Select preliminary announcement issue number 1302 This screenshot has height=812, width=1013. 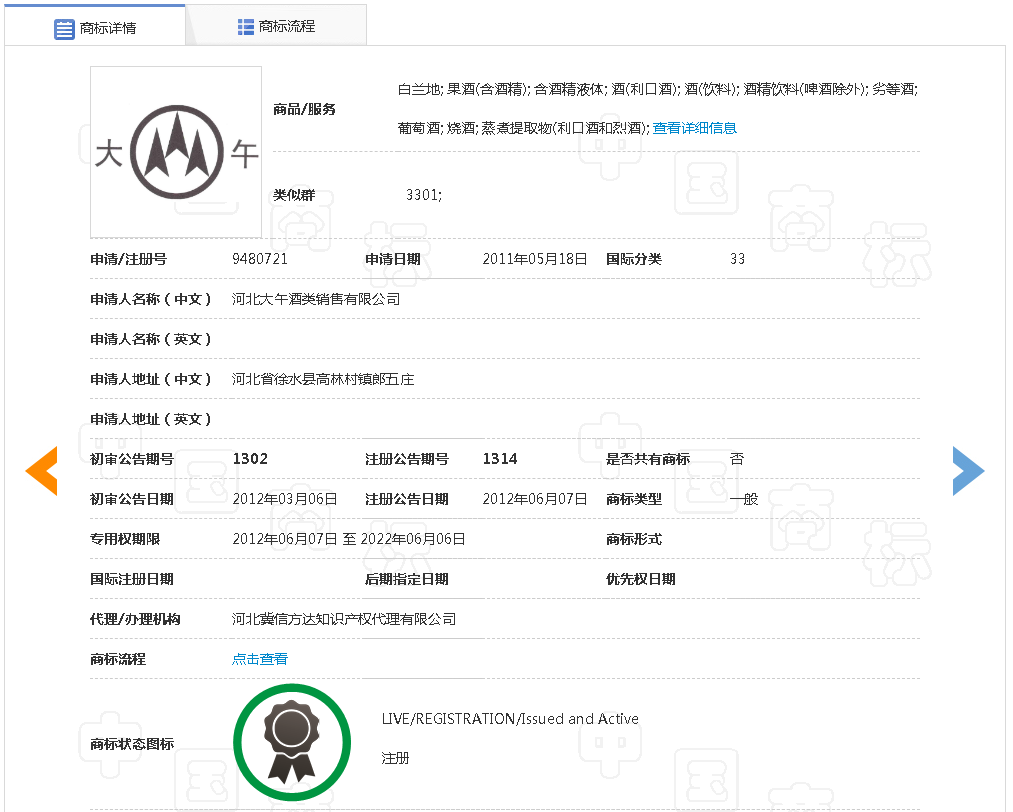tap(250, 459)
